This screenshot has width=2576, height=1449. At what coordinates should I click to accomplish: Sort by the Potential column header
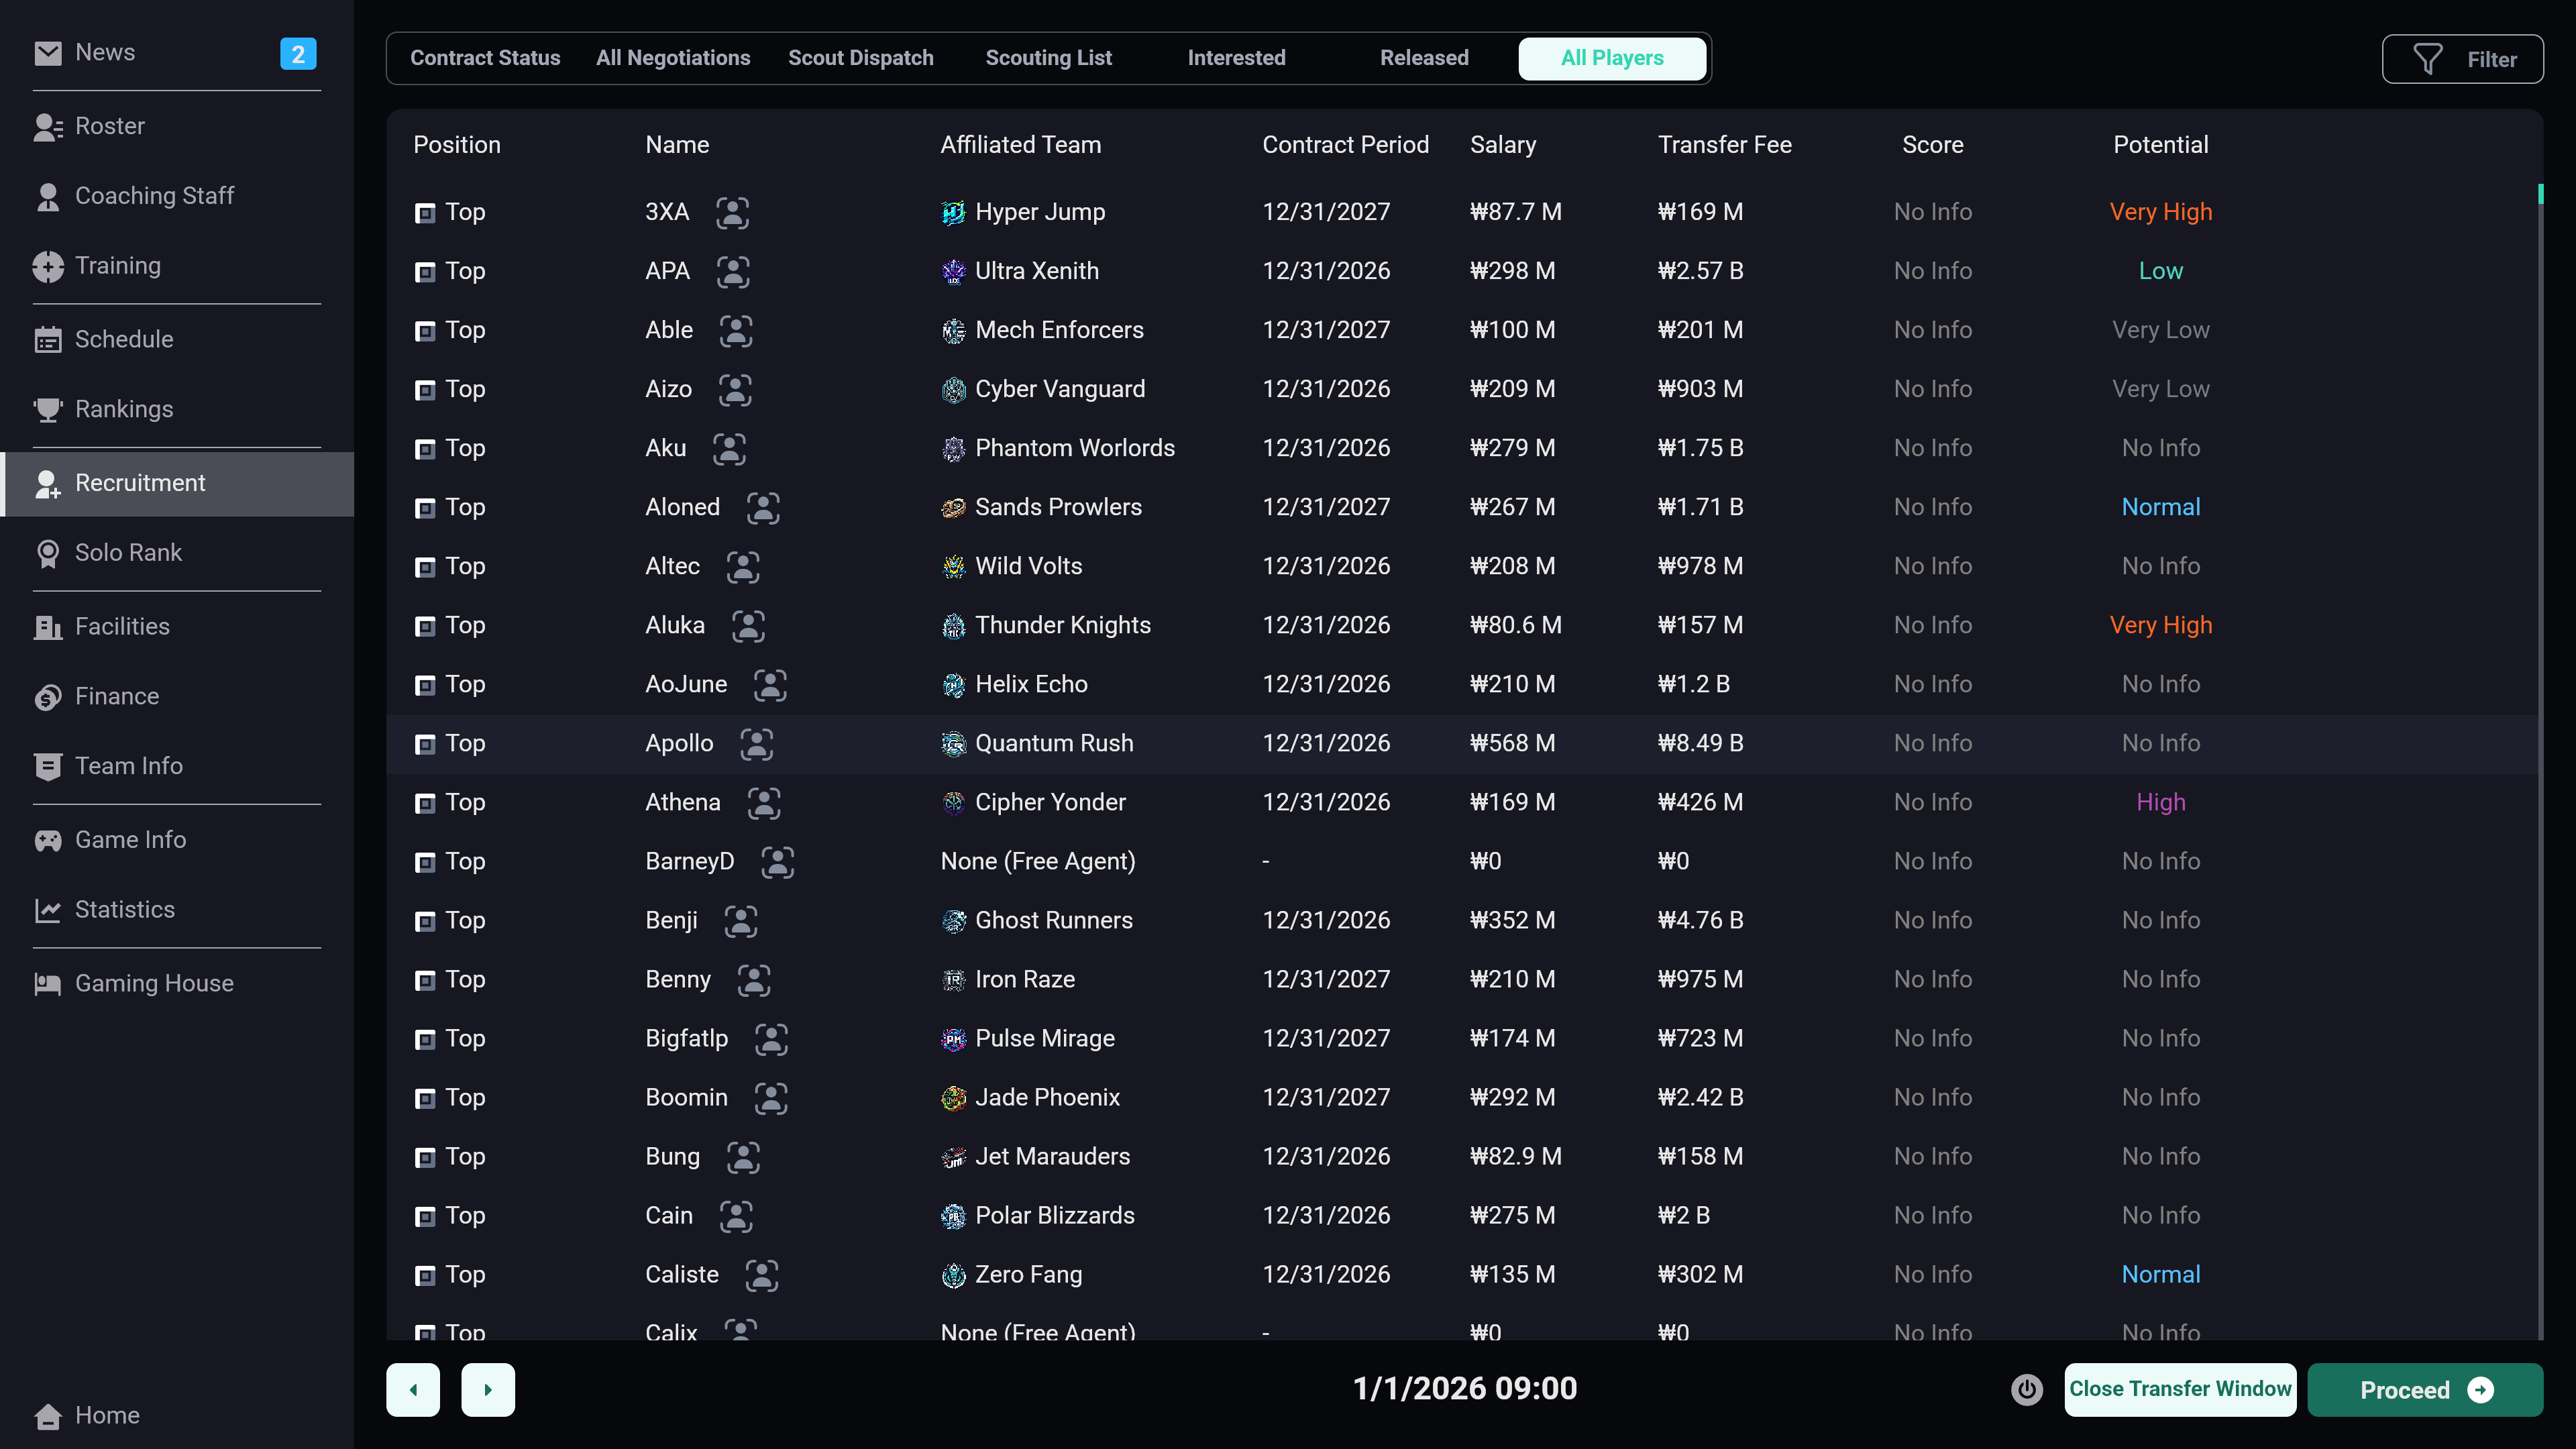tap(2160, 145)
